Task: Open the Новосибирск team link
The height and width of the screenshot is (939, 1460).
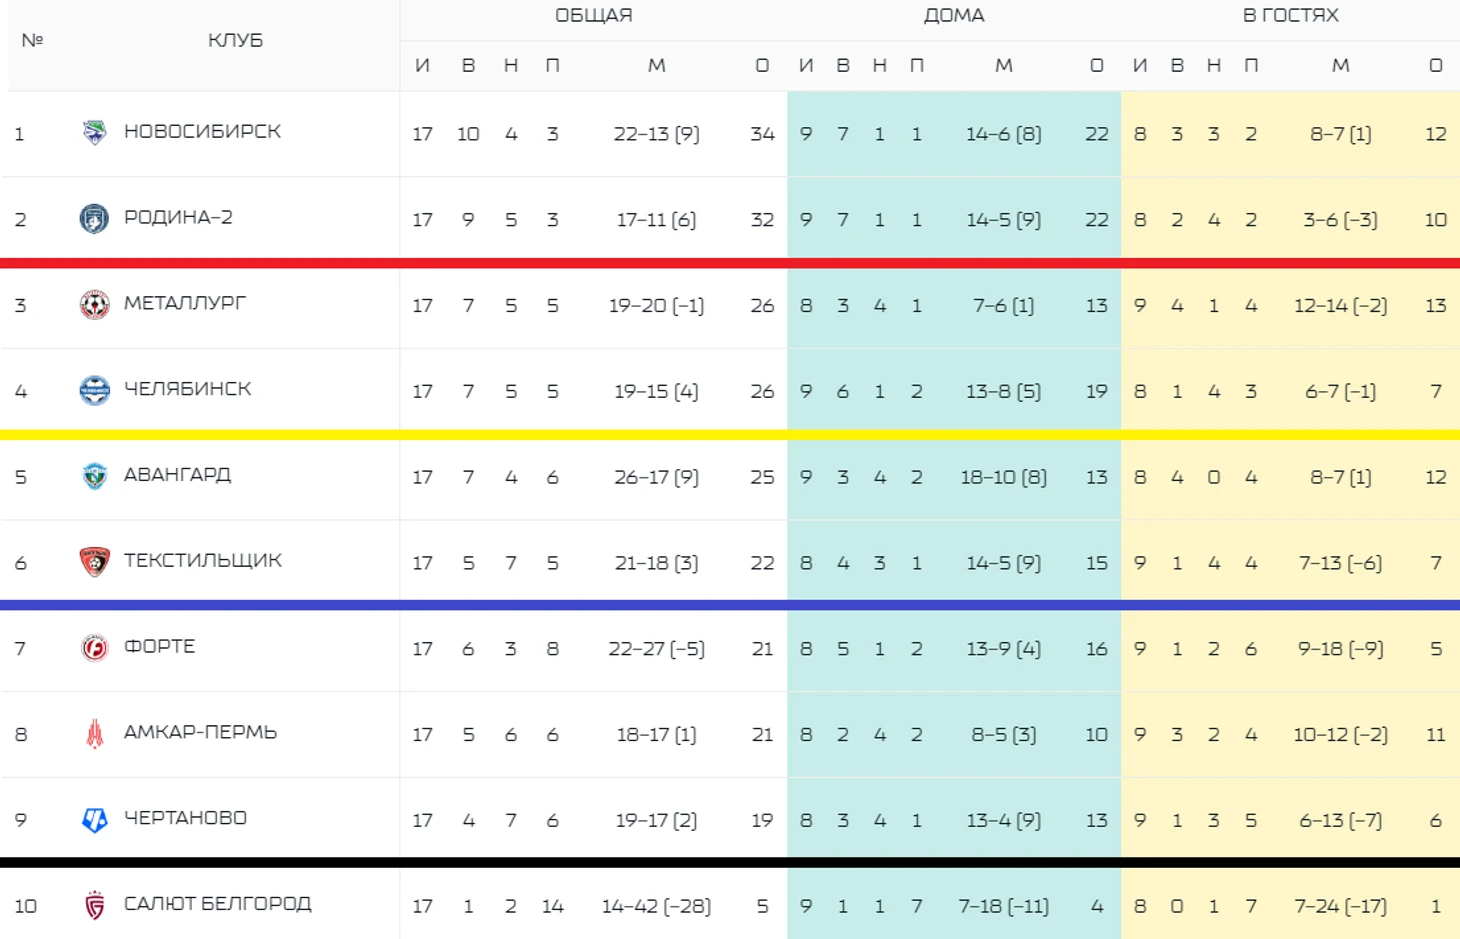Action: pos(202,132)
